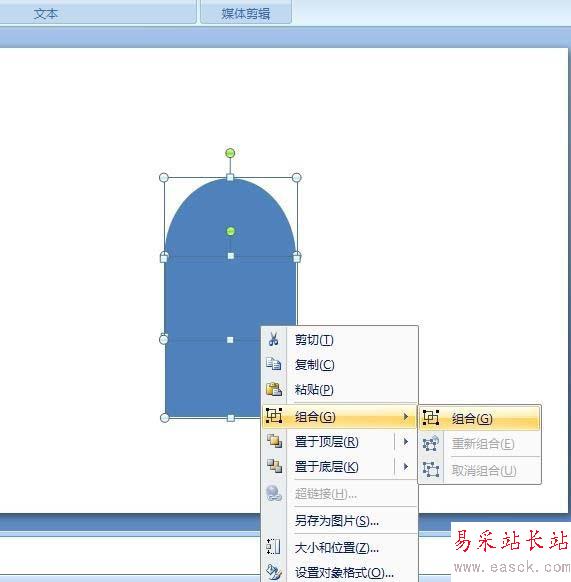The width and height of the screenshot is (571, 582).
Task: Click the top-left corner resize handle
Action: tap(164, 177)
